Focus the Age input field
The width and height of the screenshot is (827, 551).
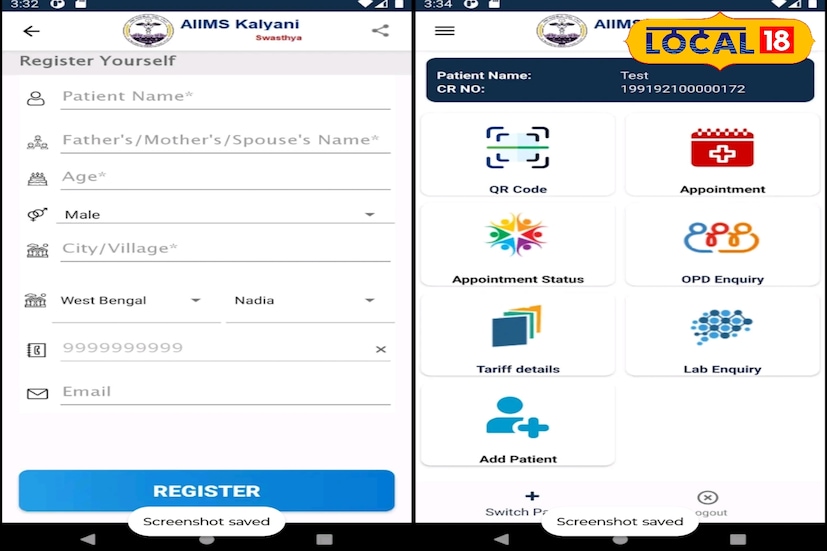[x=225, y=177]
